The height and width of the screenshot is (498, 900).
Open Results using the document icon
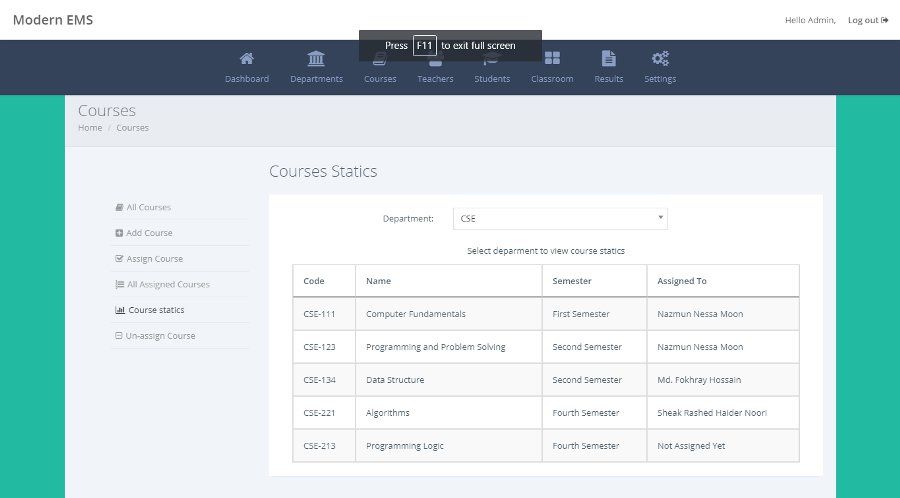[608, 58]
